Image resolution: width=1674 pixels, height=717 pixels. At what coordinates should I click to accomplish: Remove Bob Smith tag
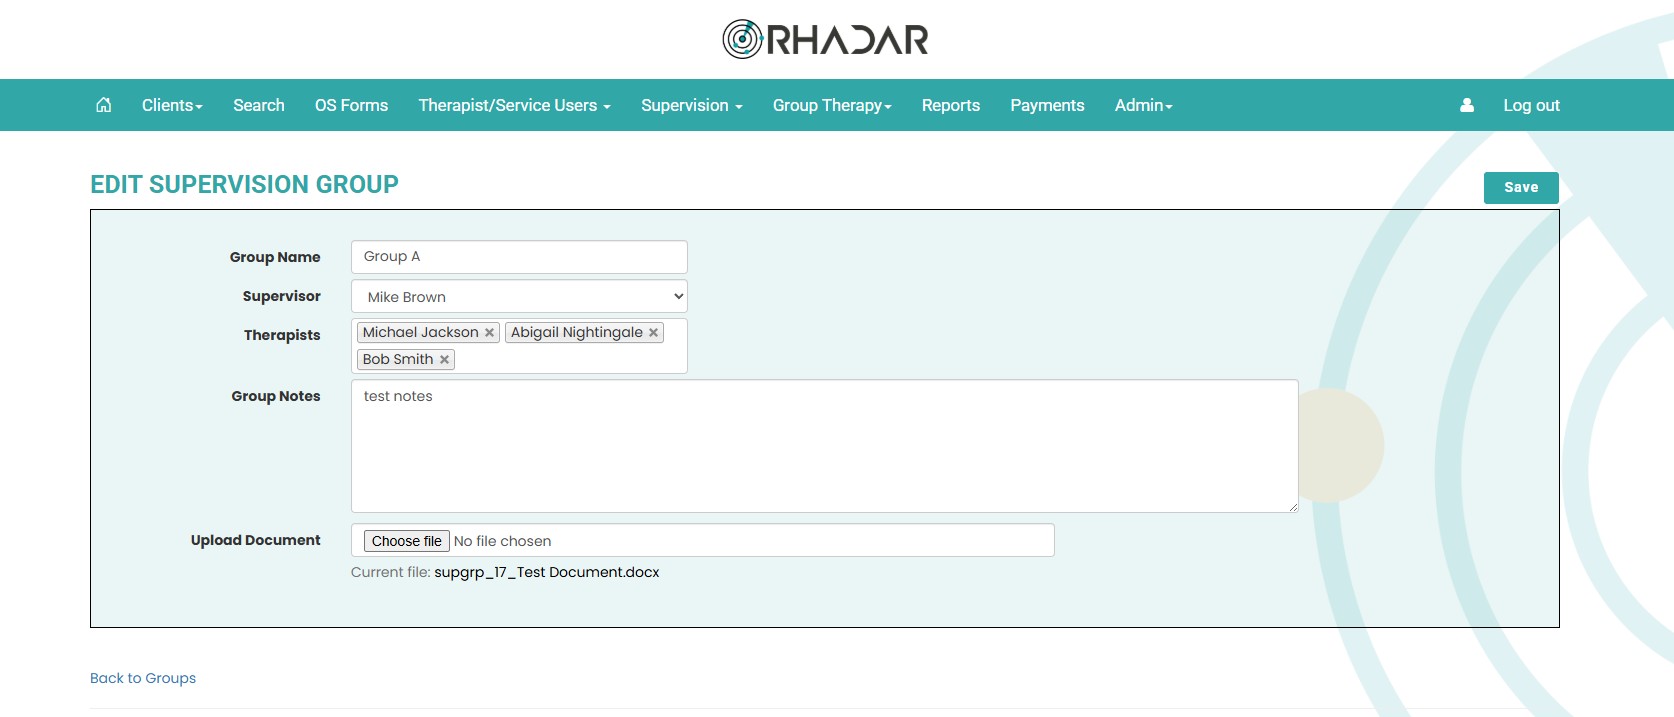(444, 360)
